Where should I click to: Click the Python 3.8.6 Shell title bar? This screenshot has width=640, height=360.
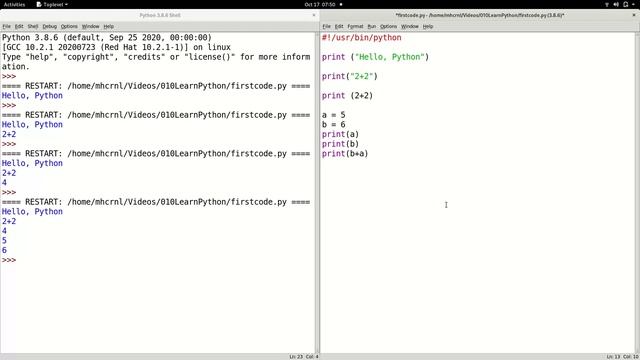pyautogui.click(x=160, y=15)
